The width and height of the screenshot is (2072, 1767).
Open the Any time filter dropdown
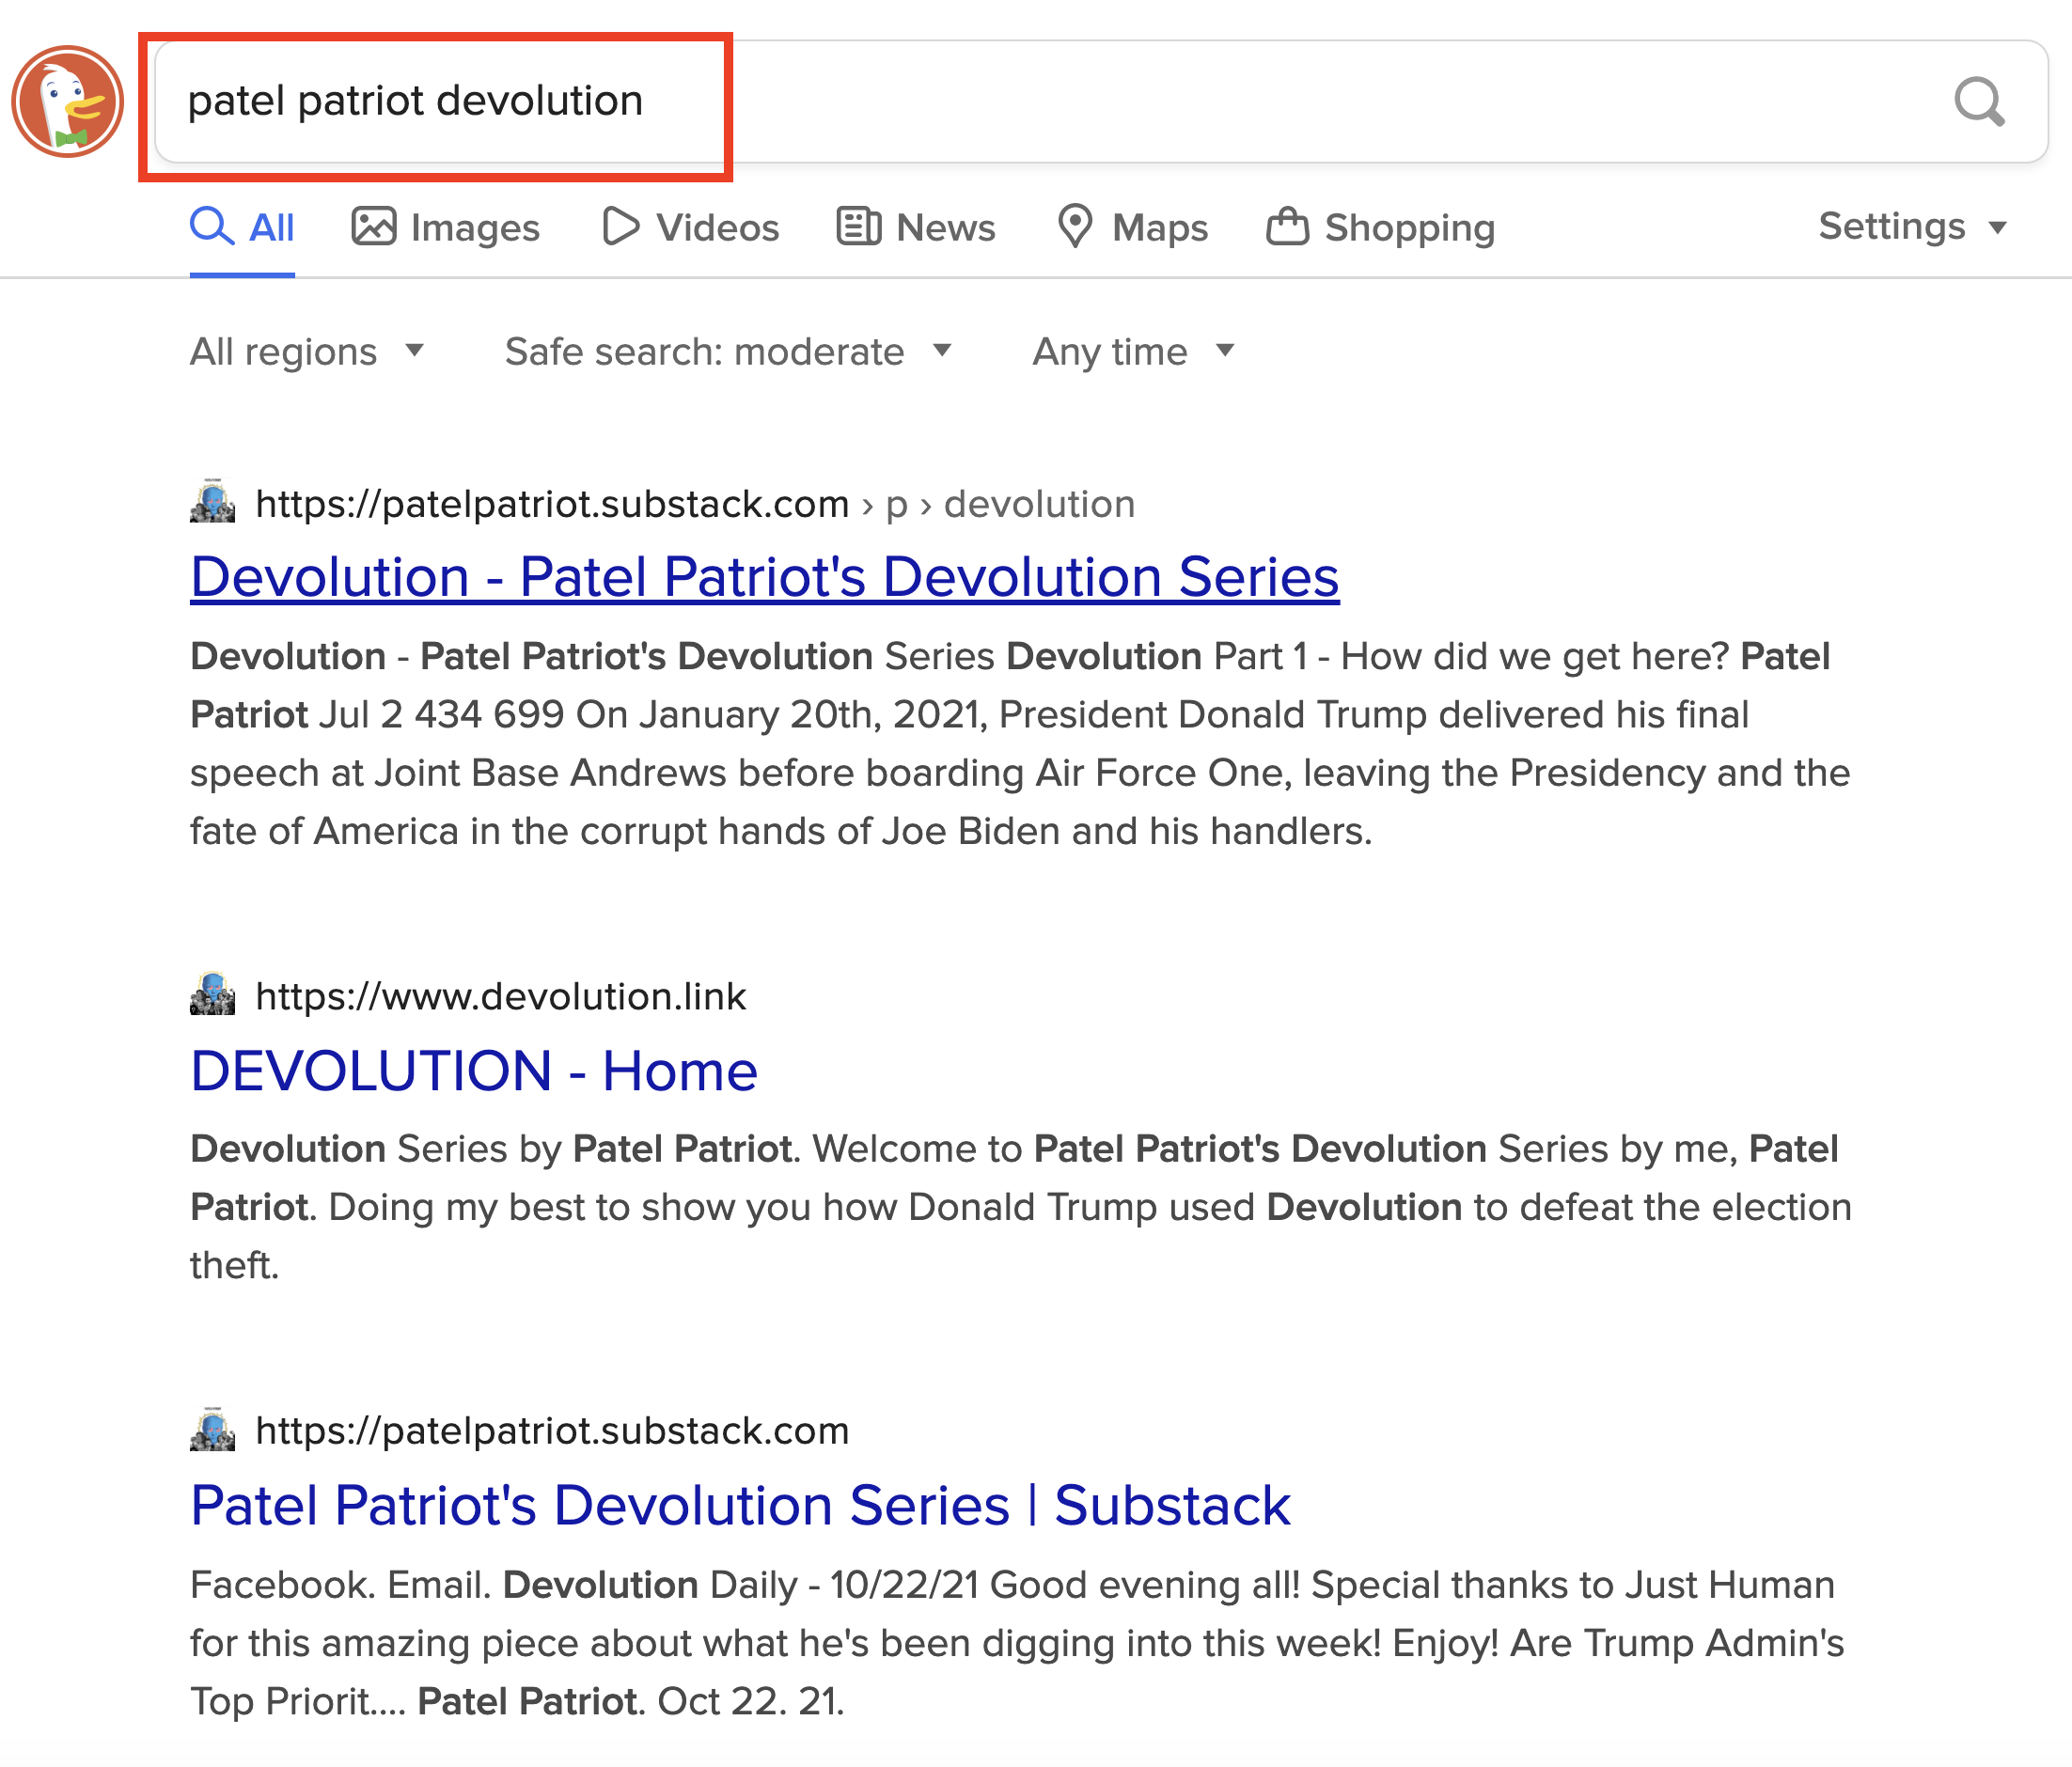tap(1133, 351)
